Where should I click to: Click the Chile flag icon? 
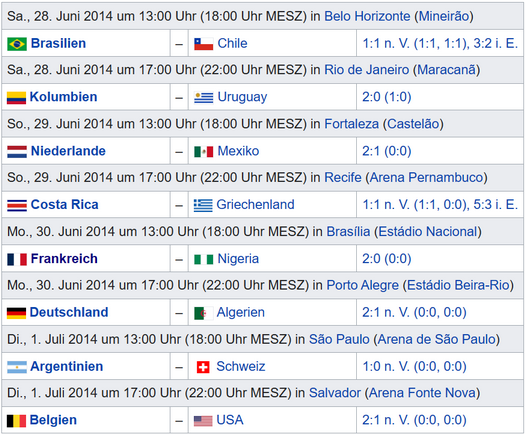[203, 44]
